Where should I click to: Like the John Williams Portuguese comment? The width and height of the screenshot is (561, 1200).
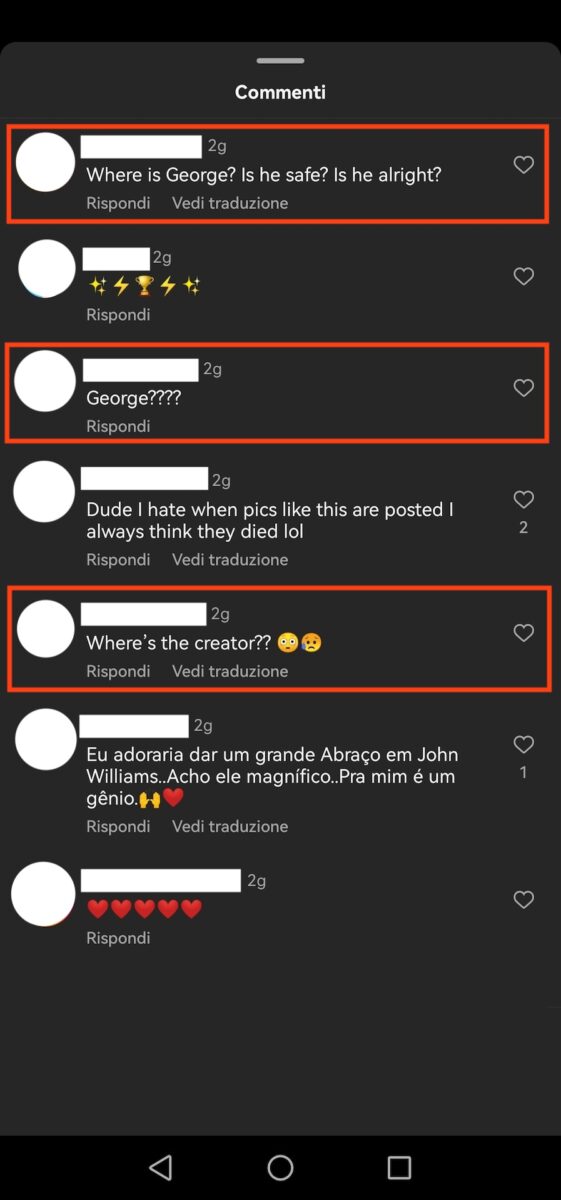(x=523, y=744)
